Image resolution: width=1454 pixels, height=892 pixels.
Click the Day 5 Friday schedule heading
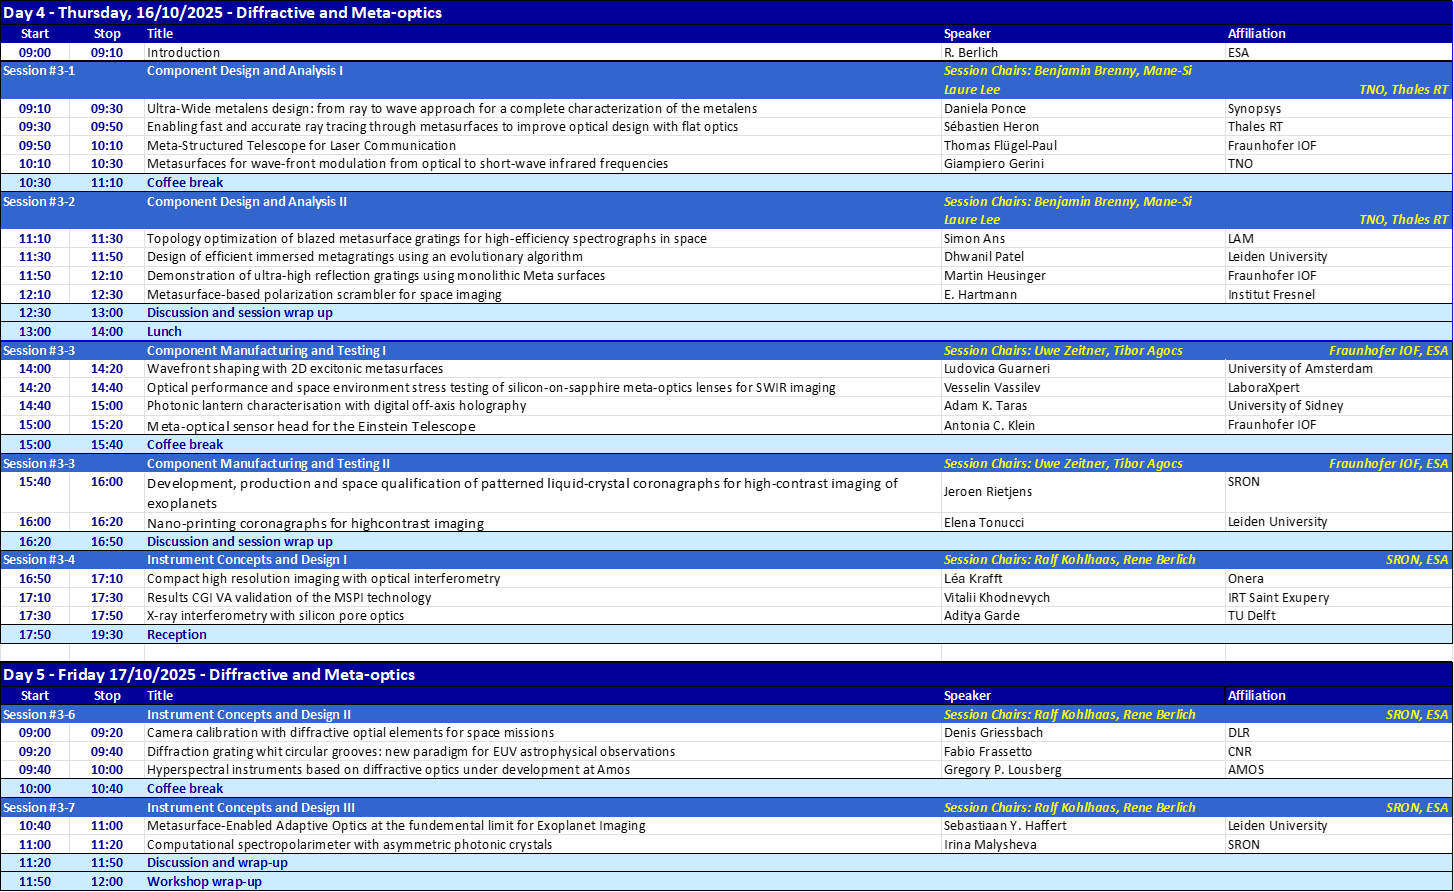pos(208,675)
